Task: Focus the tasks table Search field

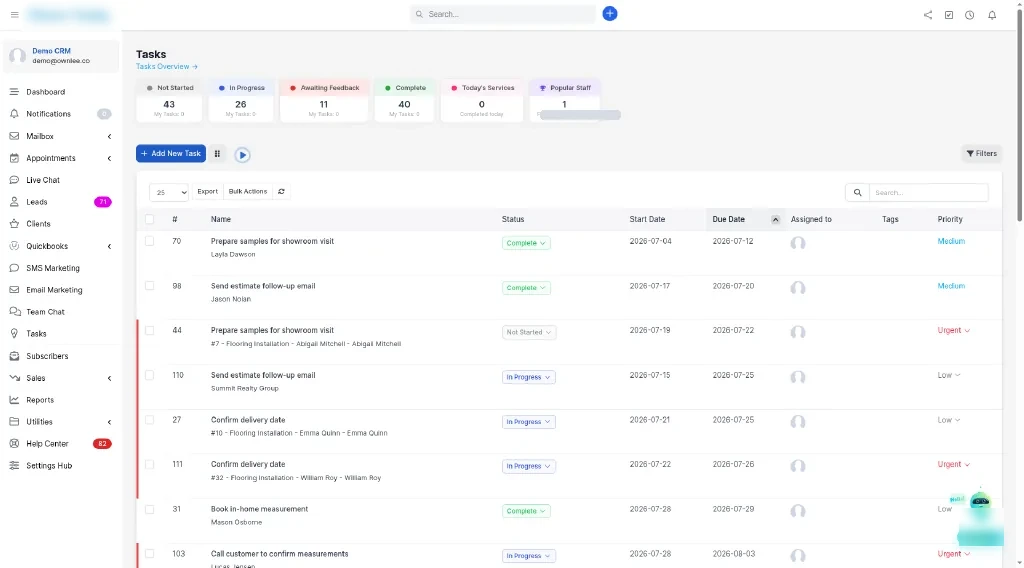Action: click(x=928, y=193)
